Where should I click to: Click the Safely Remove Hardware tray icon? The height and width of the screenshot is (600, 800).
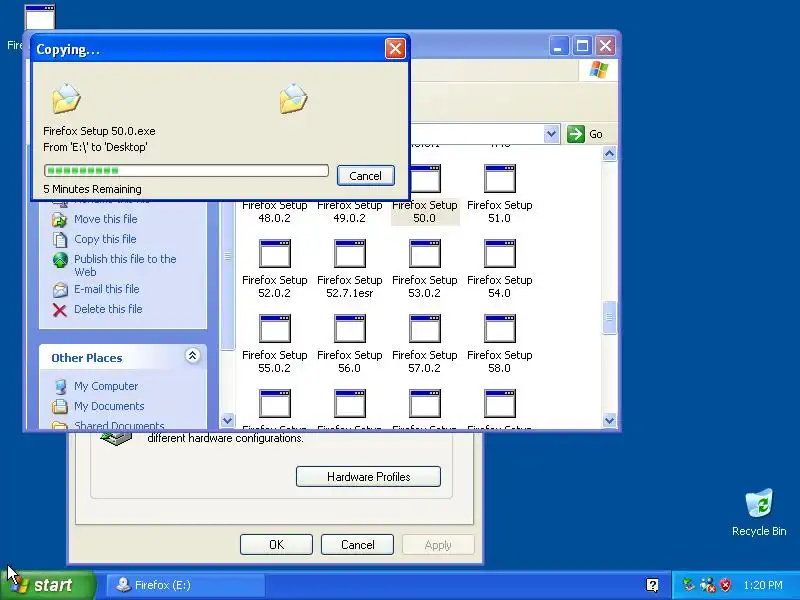(x=689, y=585)
